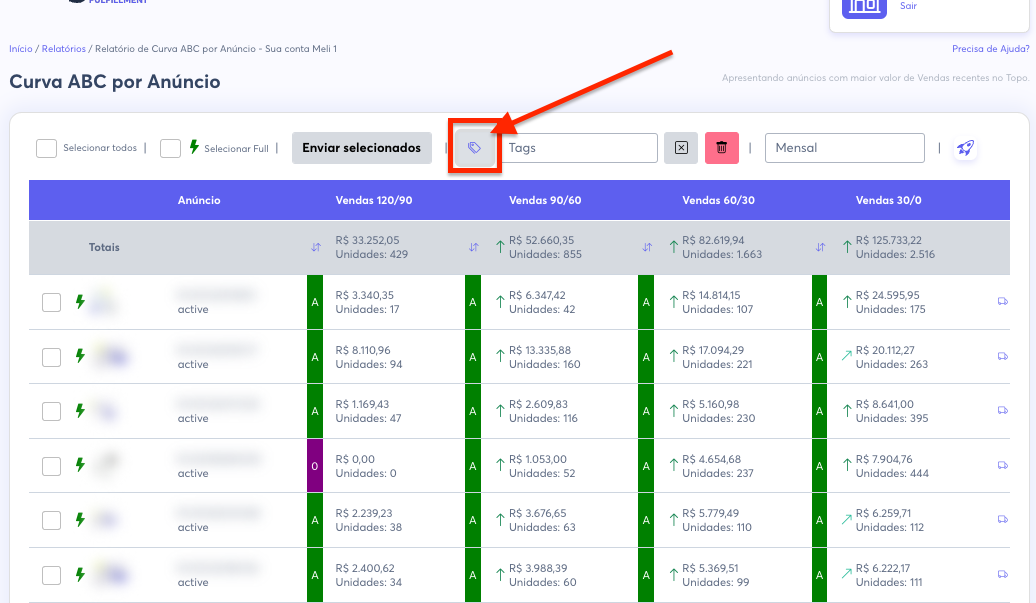
Task: Click the Unidades: 2.516 total text
Action: click(x=895, y=254)
